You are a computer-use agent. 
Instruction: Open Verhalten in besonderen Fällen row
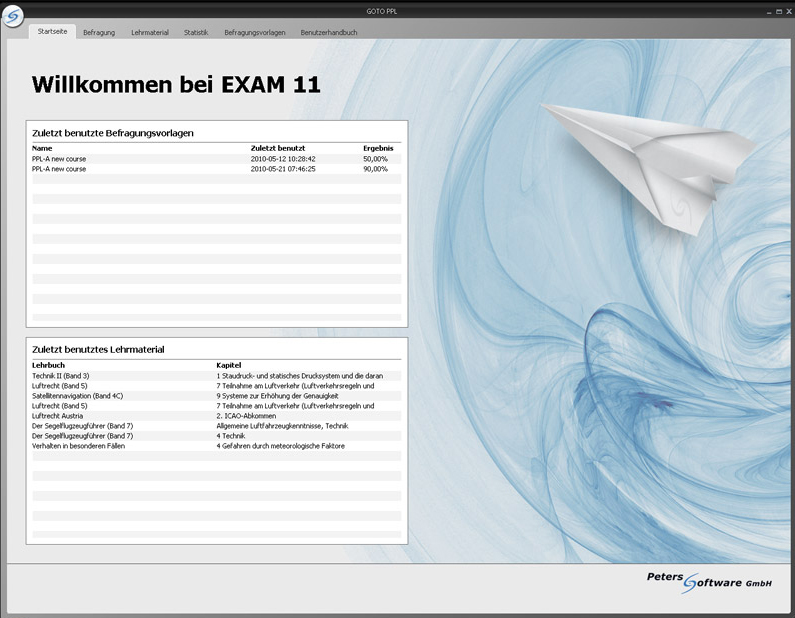point(216,446)
